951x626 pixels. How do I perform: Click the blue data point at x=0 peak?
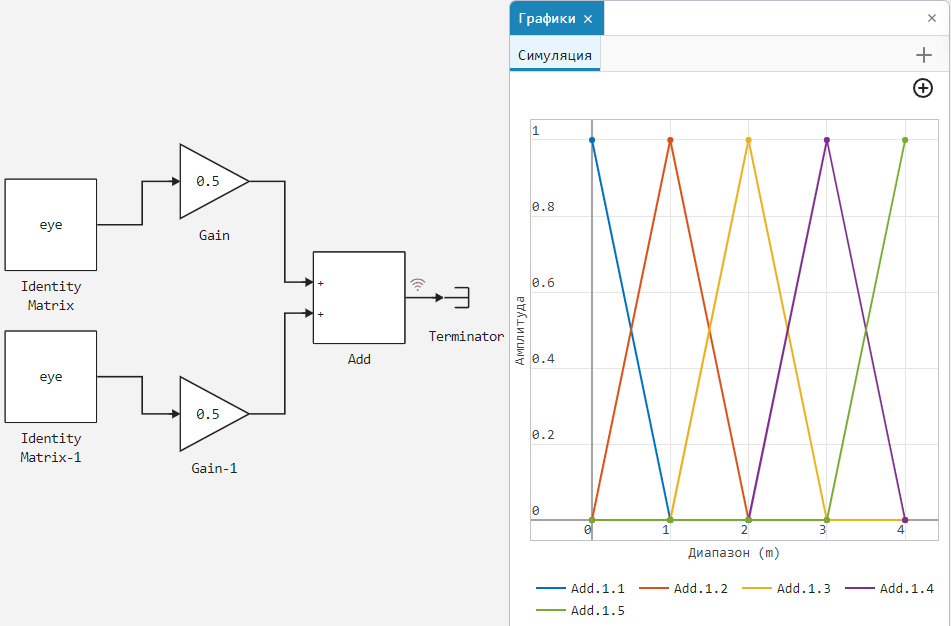pyautogui.click(x=592, y=140)
